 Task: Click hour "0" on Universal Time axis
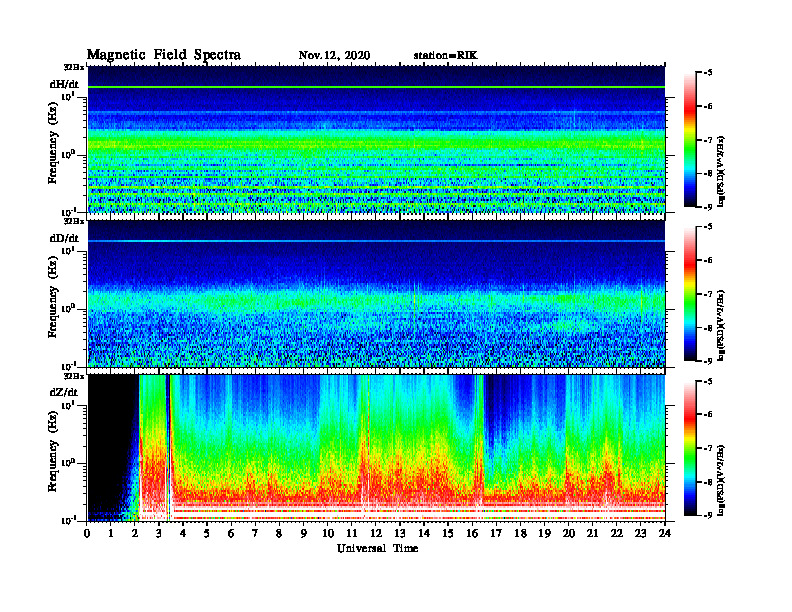87,534
